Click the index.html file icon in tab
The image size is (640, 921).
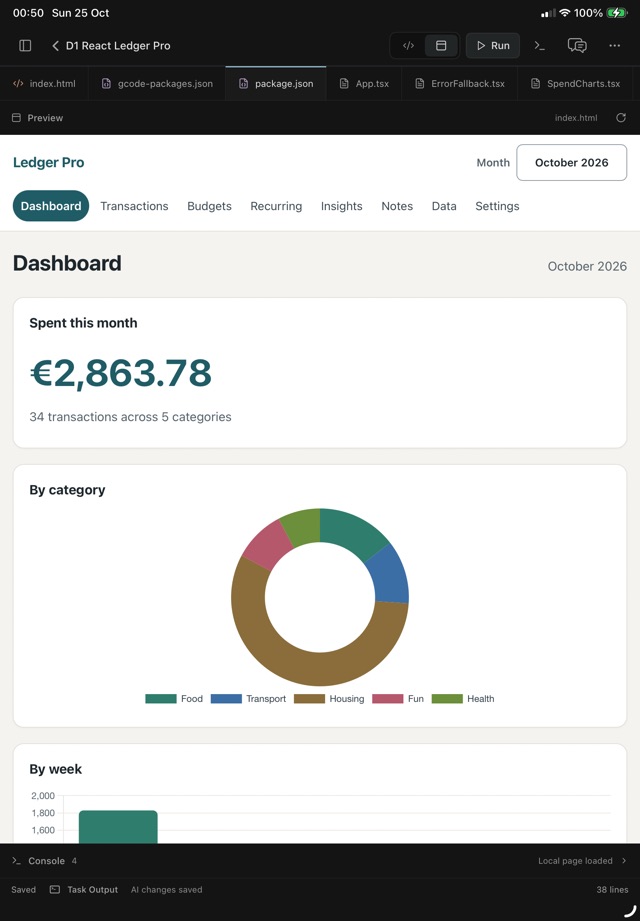pos(18,84)
